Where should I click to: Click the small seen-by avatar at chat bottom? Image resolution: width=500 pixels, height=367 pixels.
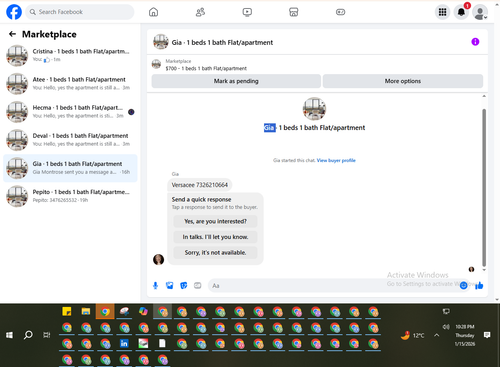coord(471,269)
